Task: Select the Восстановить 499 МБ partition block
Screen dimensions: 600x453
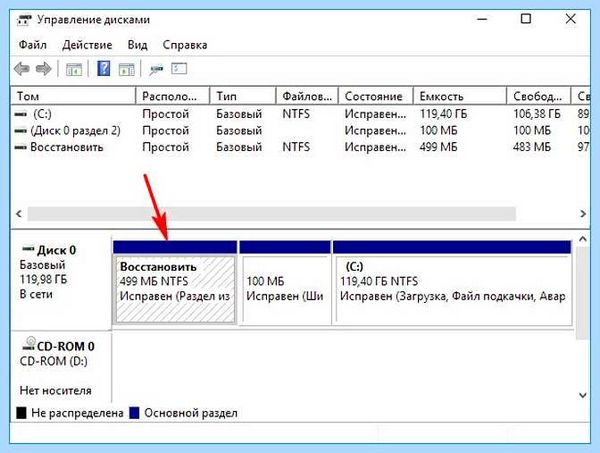Action: 175,284
